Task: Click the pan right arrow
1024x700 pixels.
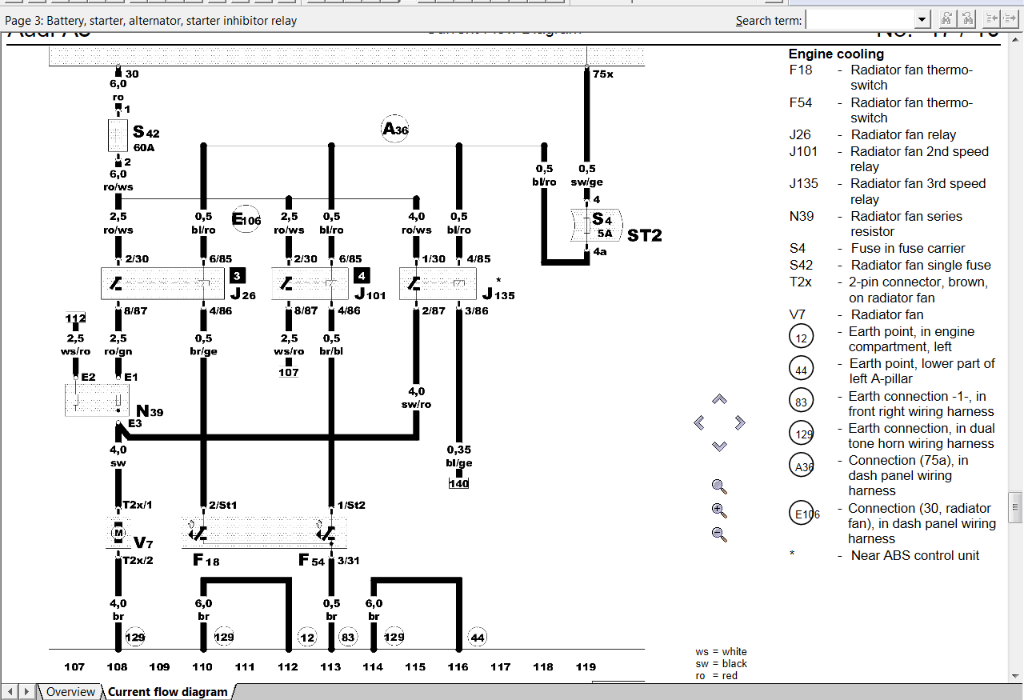Action: point(740,423)
